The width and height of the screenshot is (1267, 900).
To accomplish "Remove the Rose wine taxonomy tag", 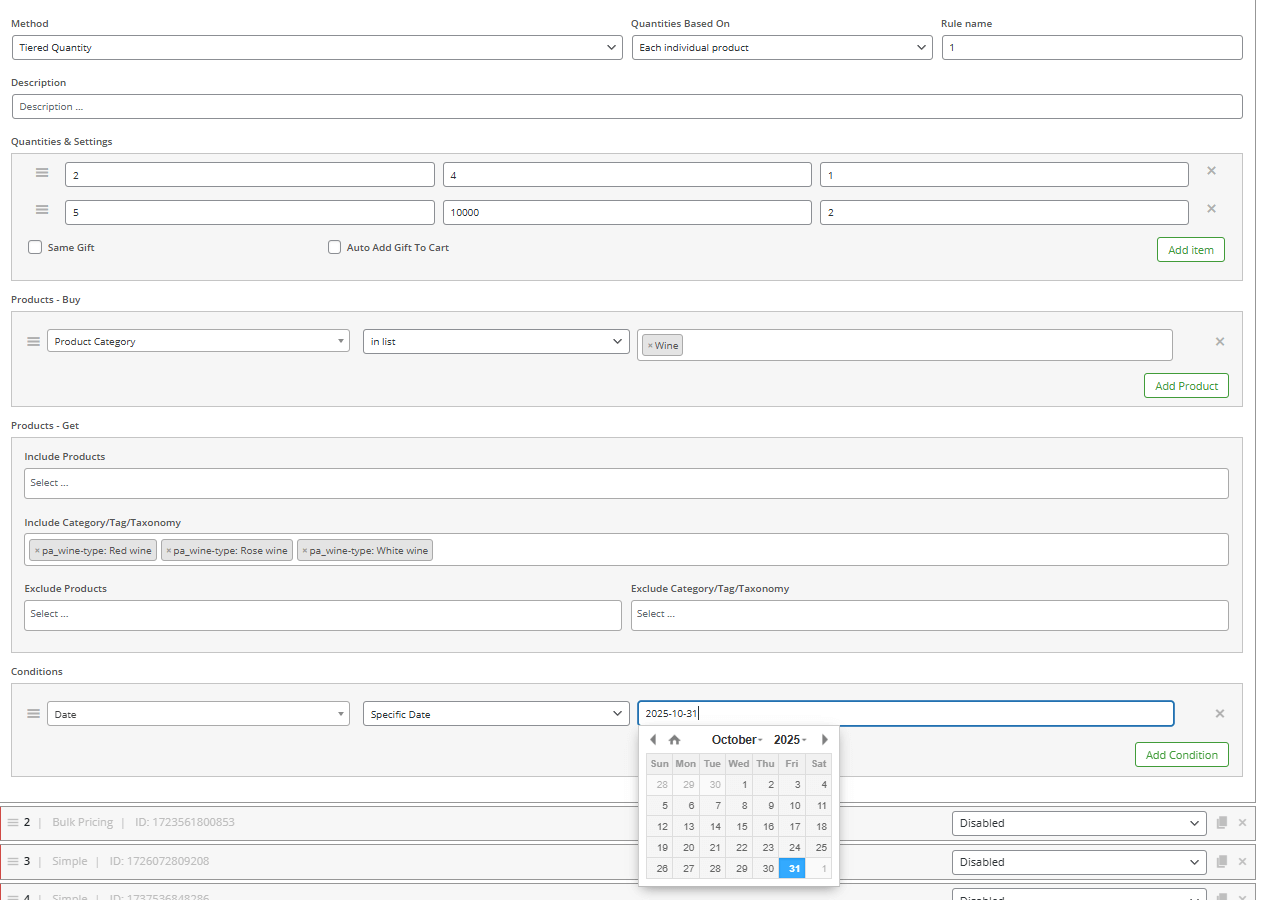I will pyautogui.click(x=169, y=551).
